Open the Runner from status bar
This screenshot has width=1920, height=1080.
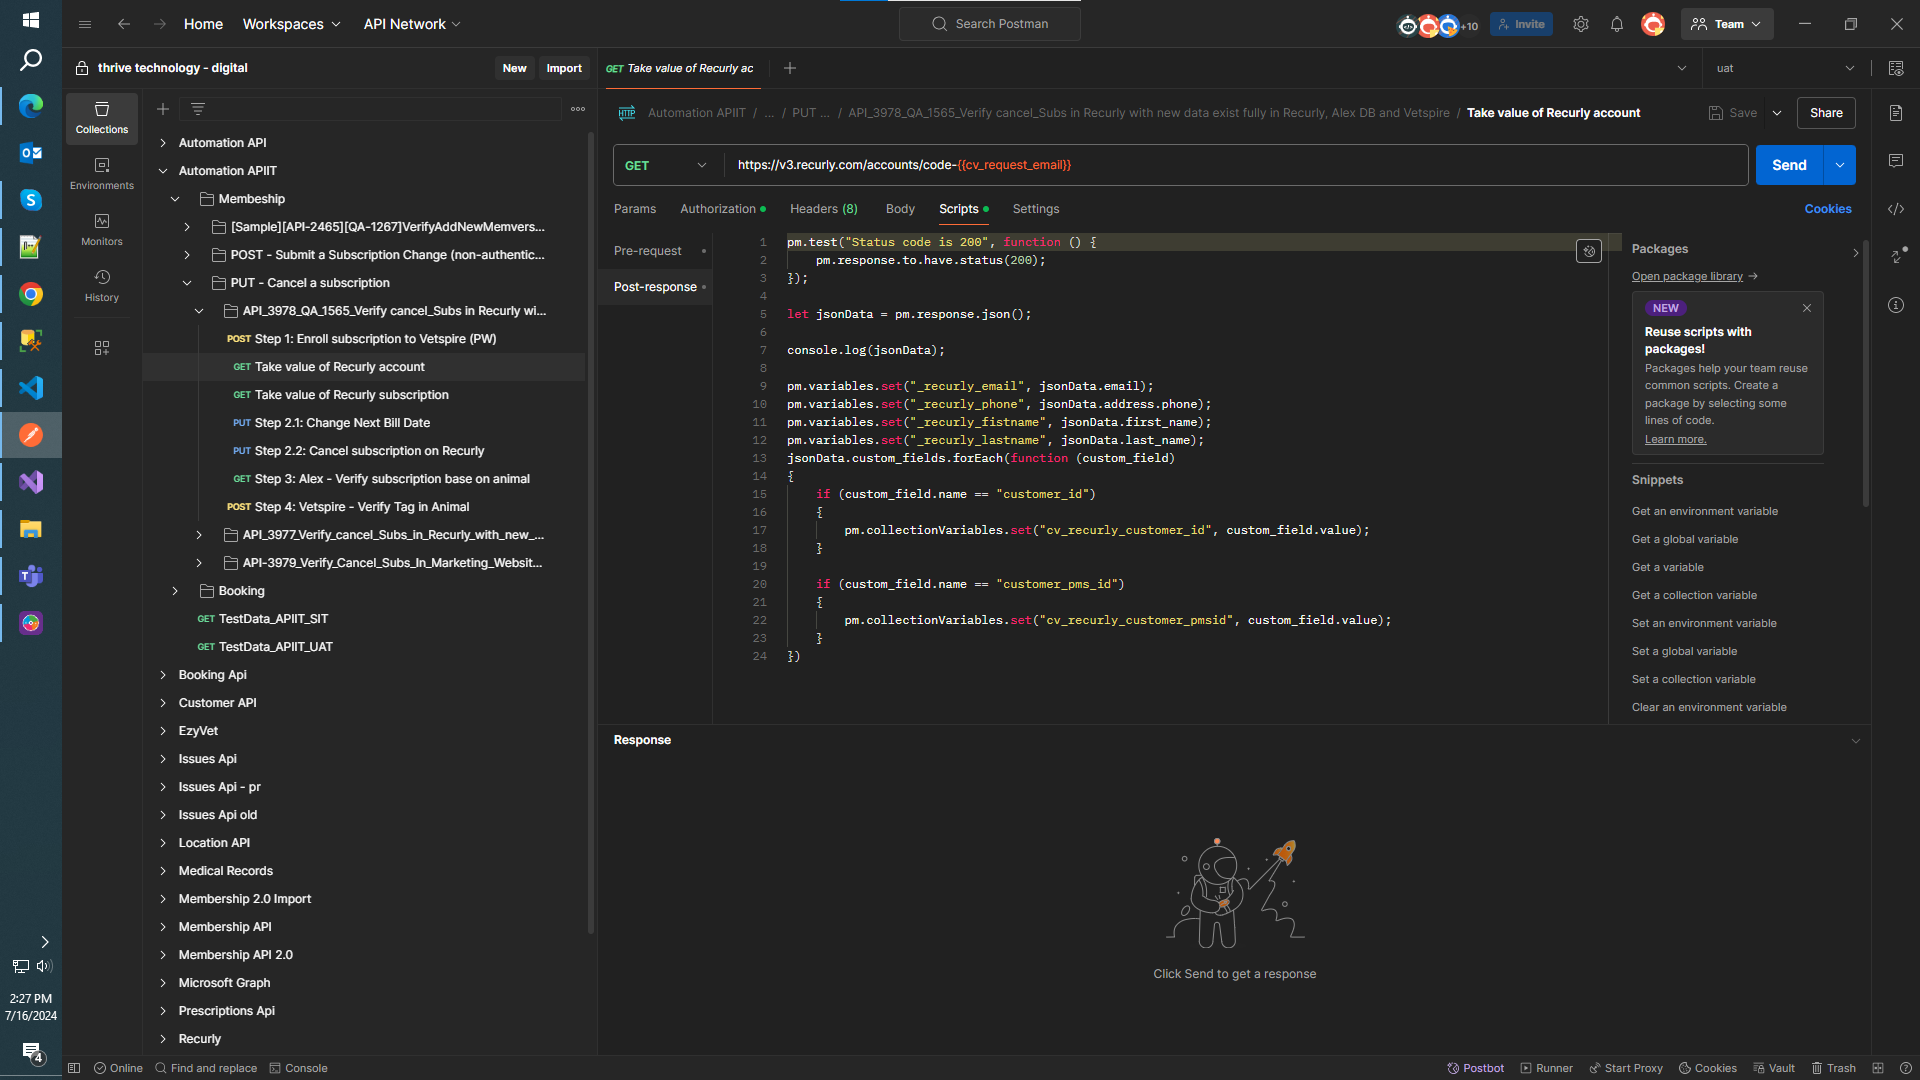(x=1546, y=1068)
